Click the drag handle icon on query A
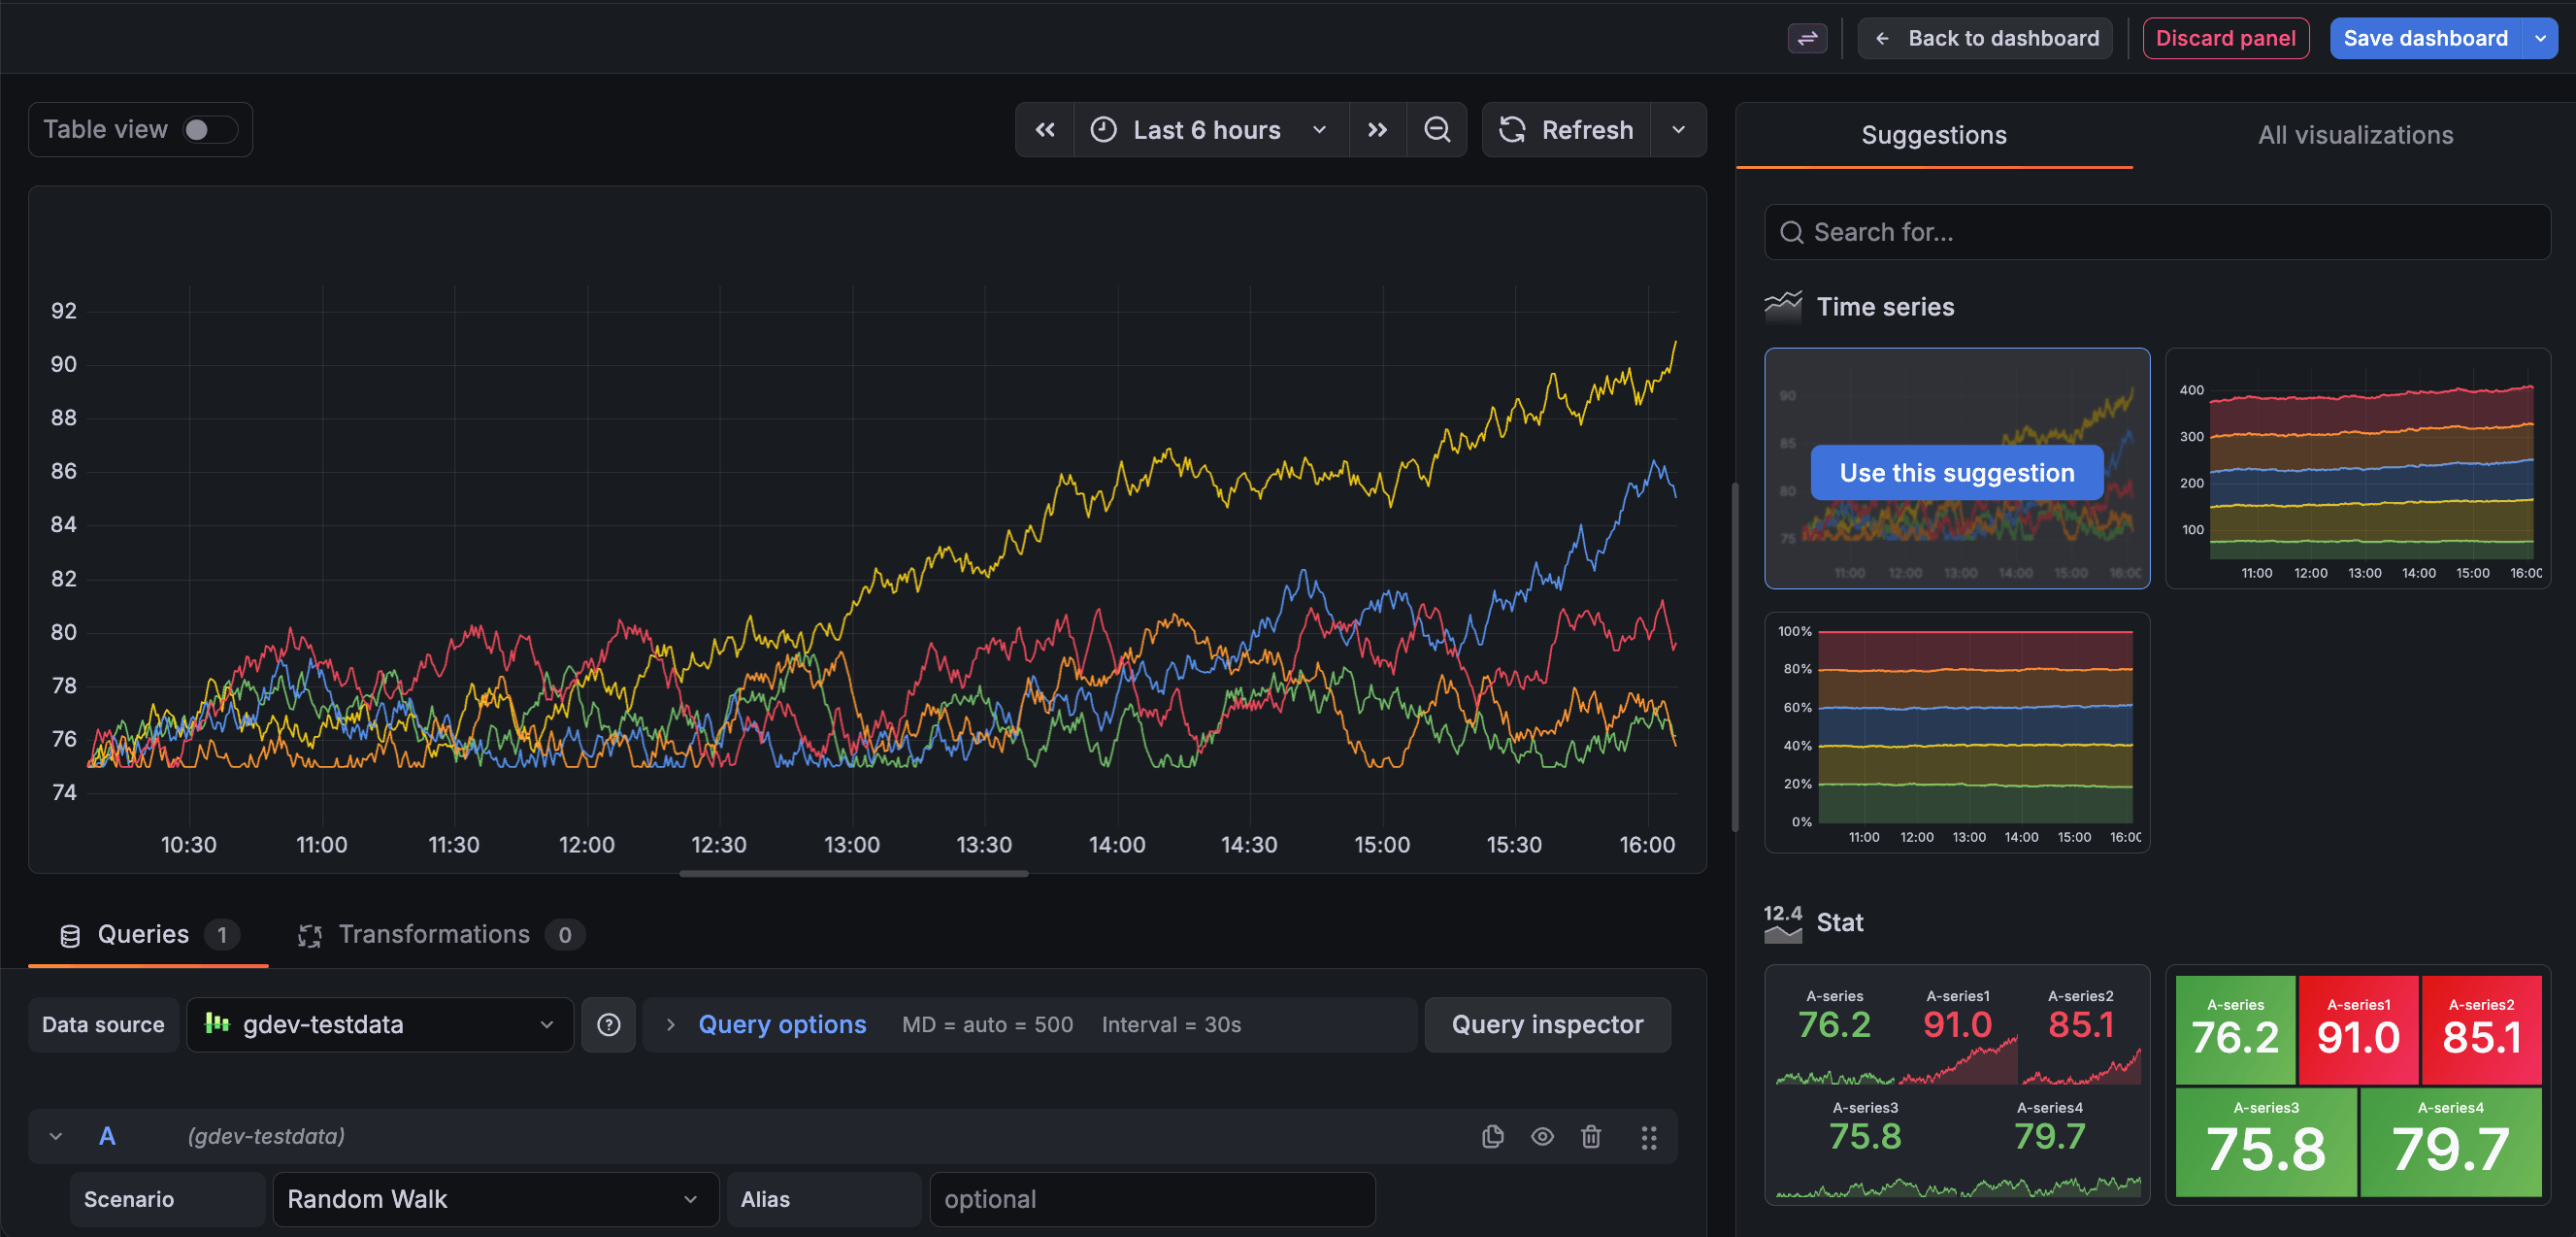 [x=1649, y=1137]
